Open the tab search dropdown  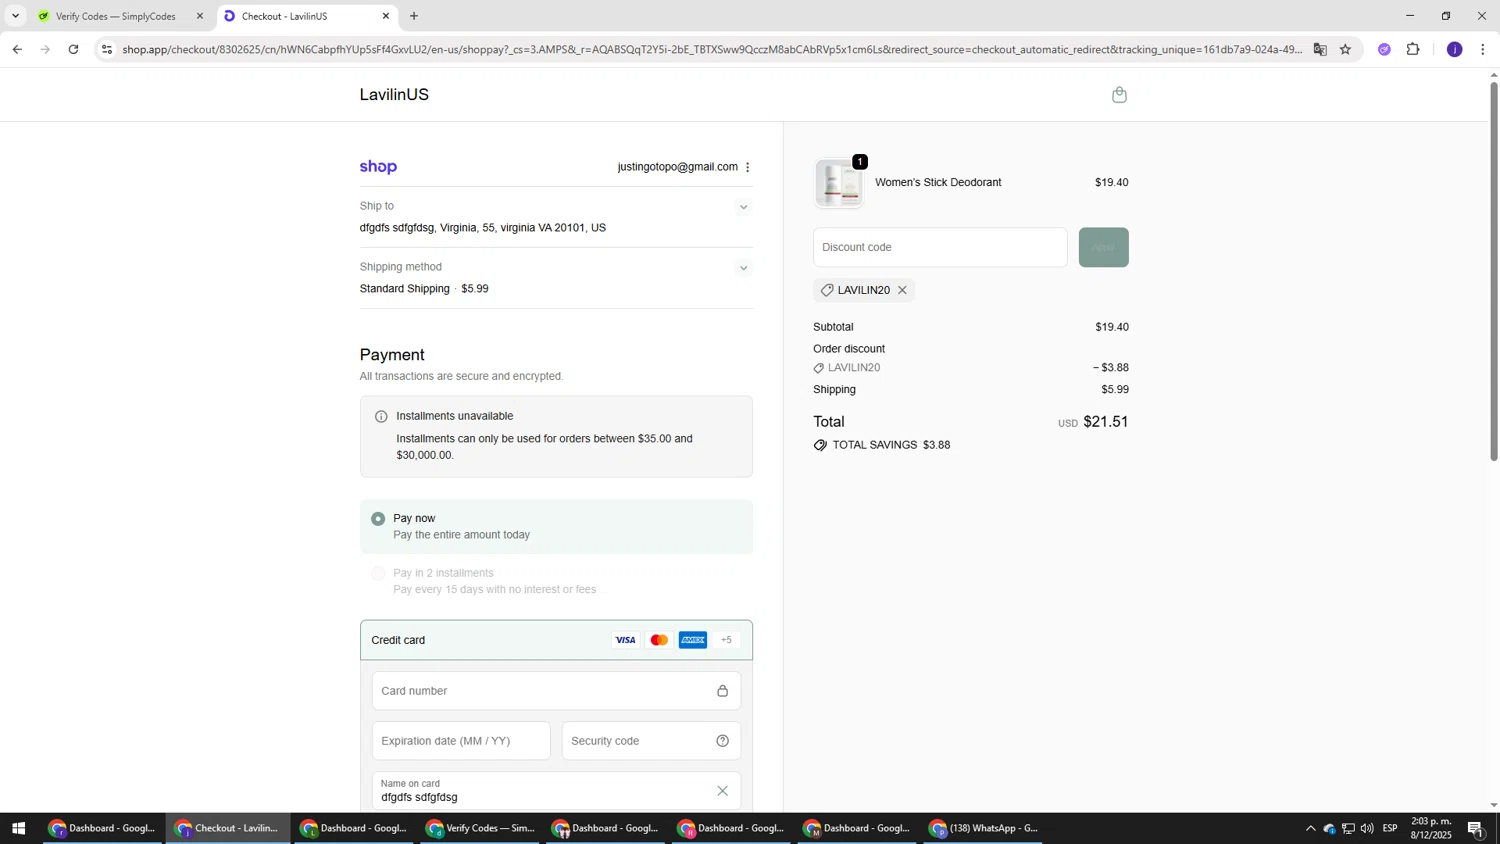click(15, 16)
